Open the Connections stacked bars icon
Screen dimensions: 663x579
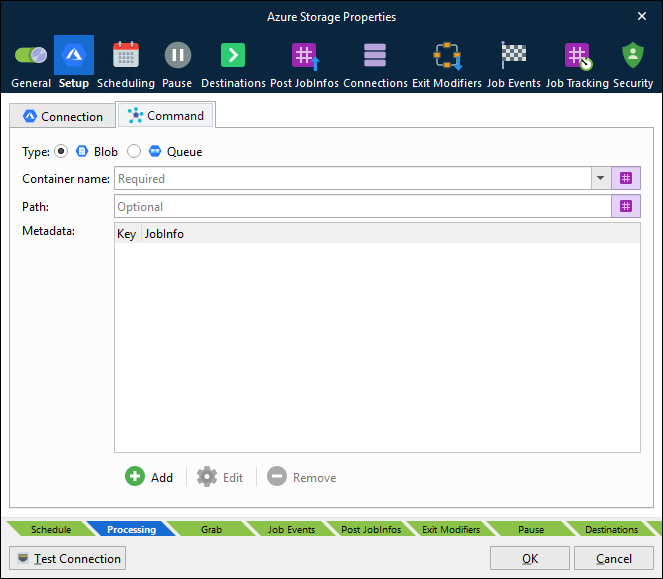point(375,55)
